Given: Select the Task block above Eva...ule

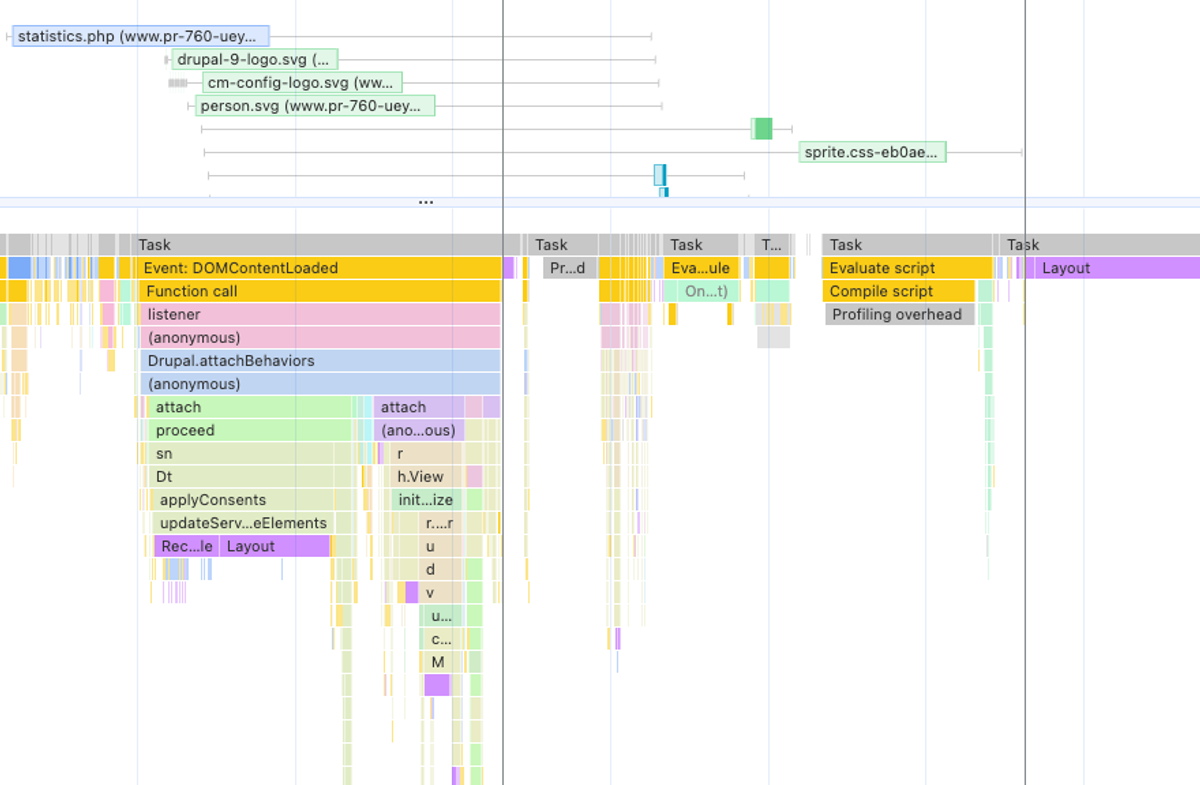Looking at the screenshot, I should click(x=701, y=244).
